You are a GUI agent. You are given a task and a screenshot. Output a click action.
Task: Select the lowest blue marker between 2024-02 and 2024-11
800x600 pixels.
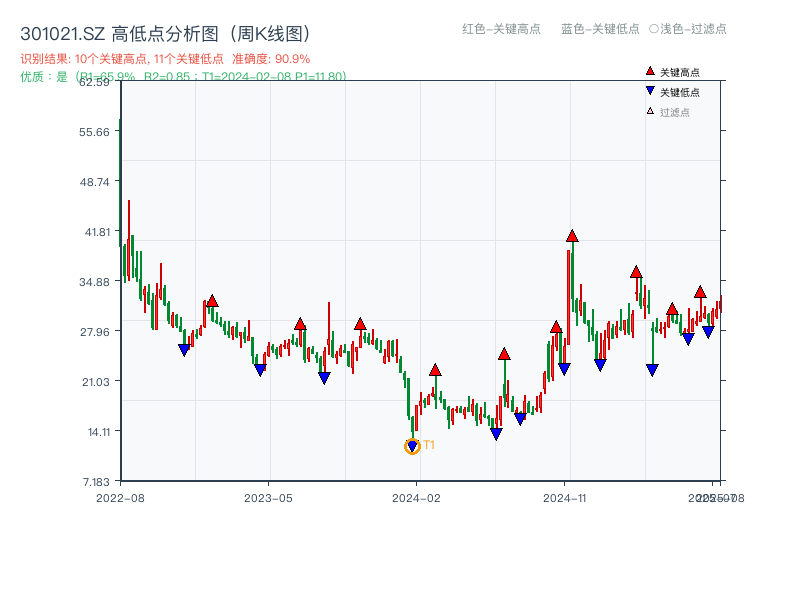[x=496, y=434]
